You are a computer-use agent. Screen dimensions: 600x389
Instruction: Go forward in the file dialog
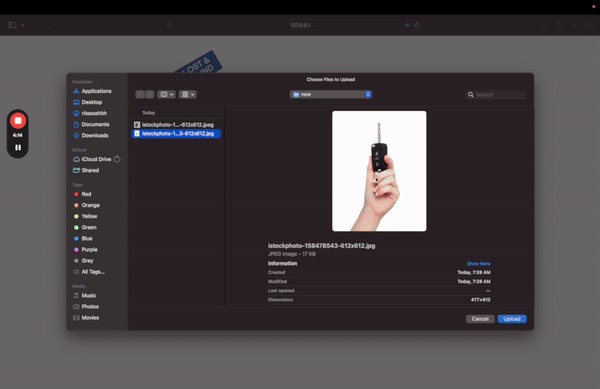pyautogui.click(x=150, y=94)
